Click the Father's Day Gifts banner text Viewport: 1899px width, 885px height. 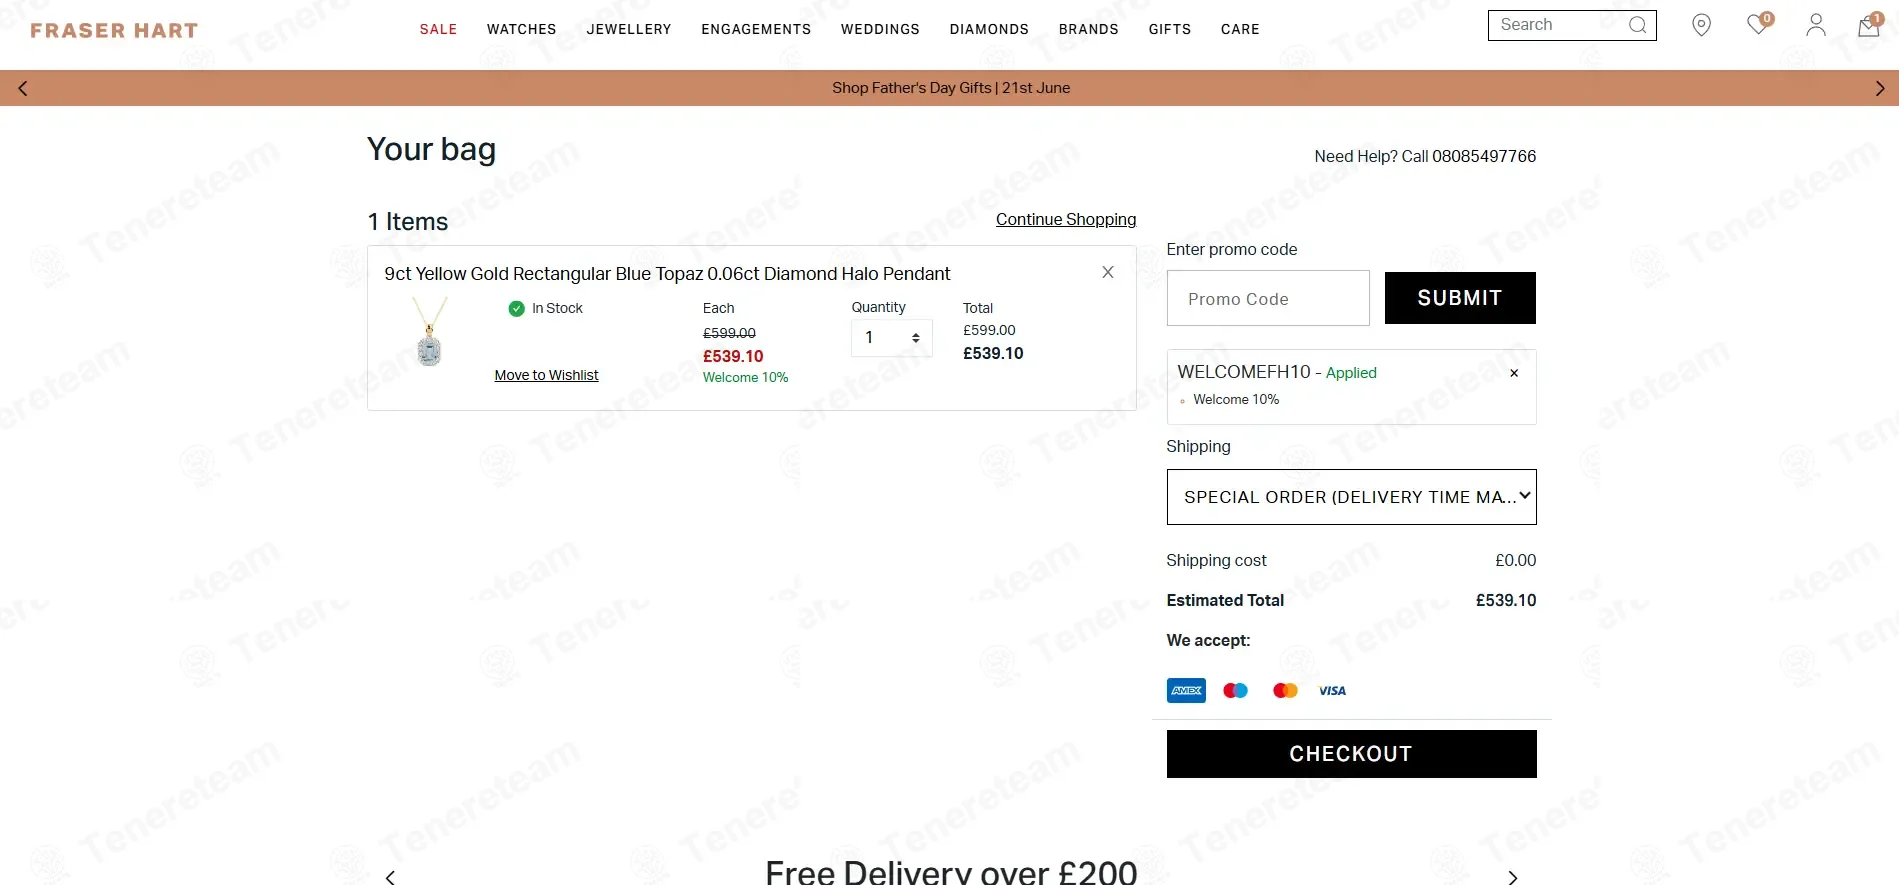point(951,88)
